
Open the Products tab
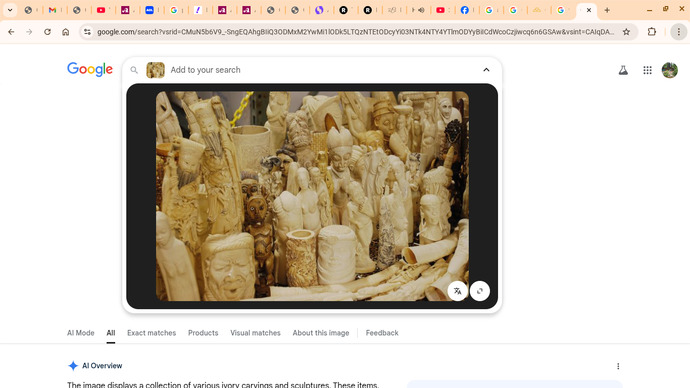tap(203, 333)
